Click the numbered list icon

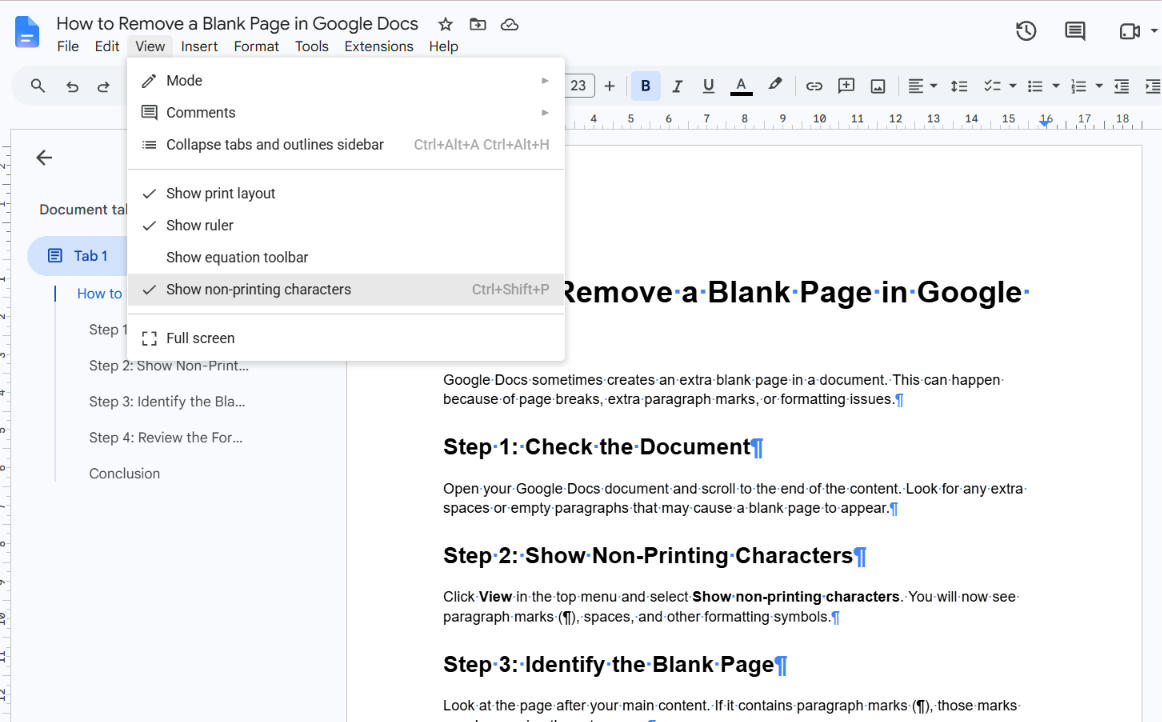click(1078, 87)
